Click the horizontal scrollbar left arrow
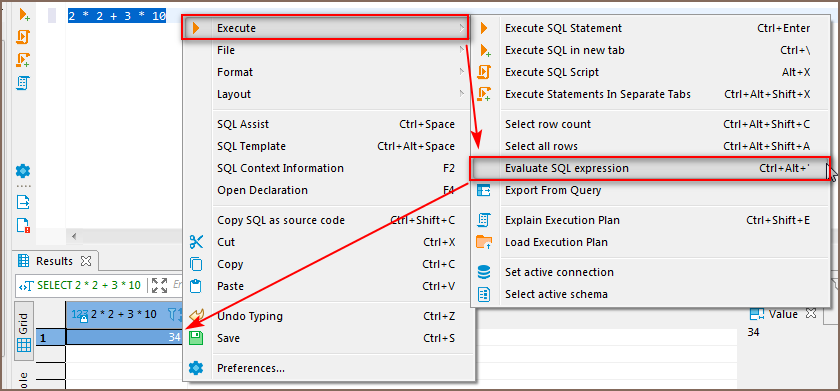Screen dimensions: 840x391 pyautogui.click(x=74, y=236)
